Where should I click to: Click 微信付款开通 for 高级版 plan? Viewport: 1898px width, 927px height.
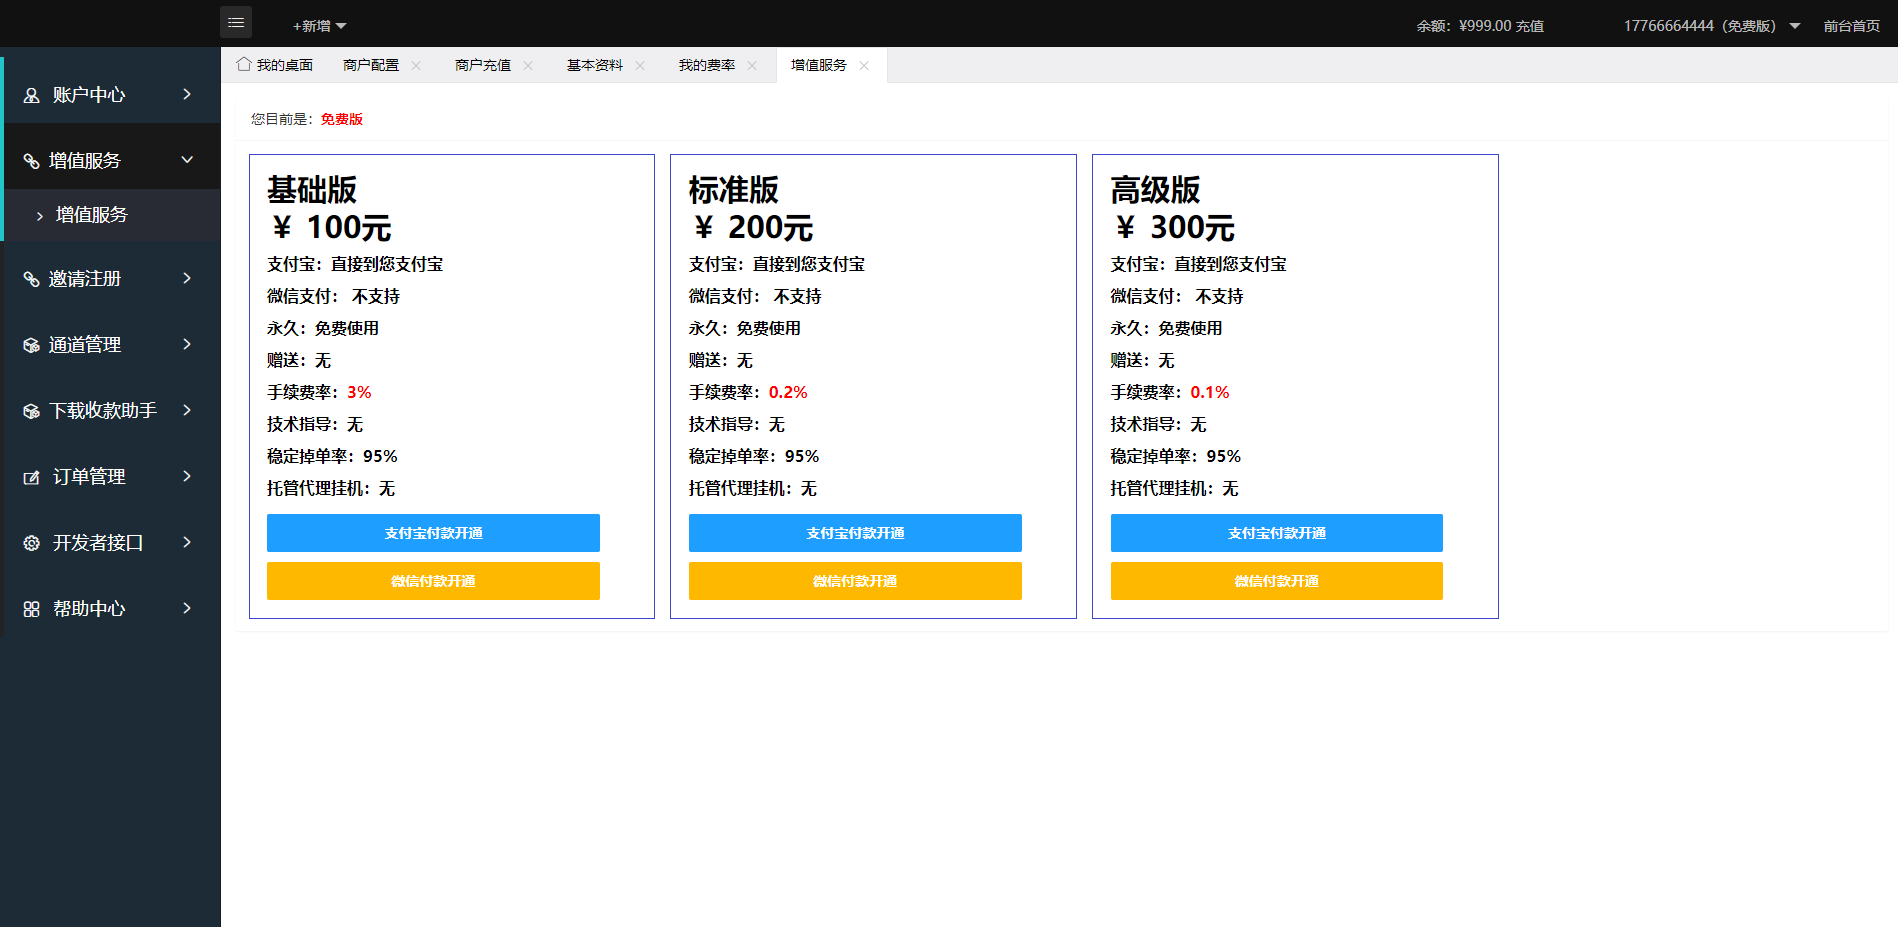pos(1276,581)
